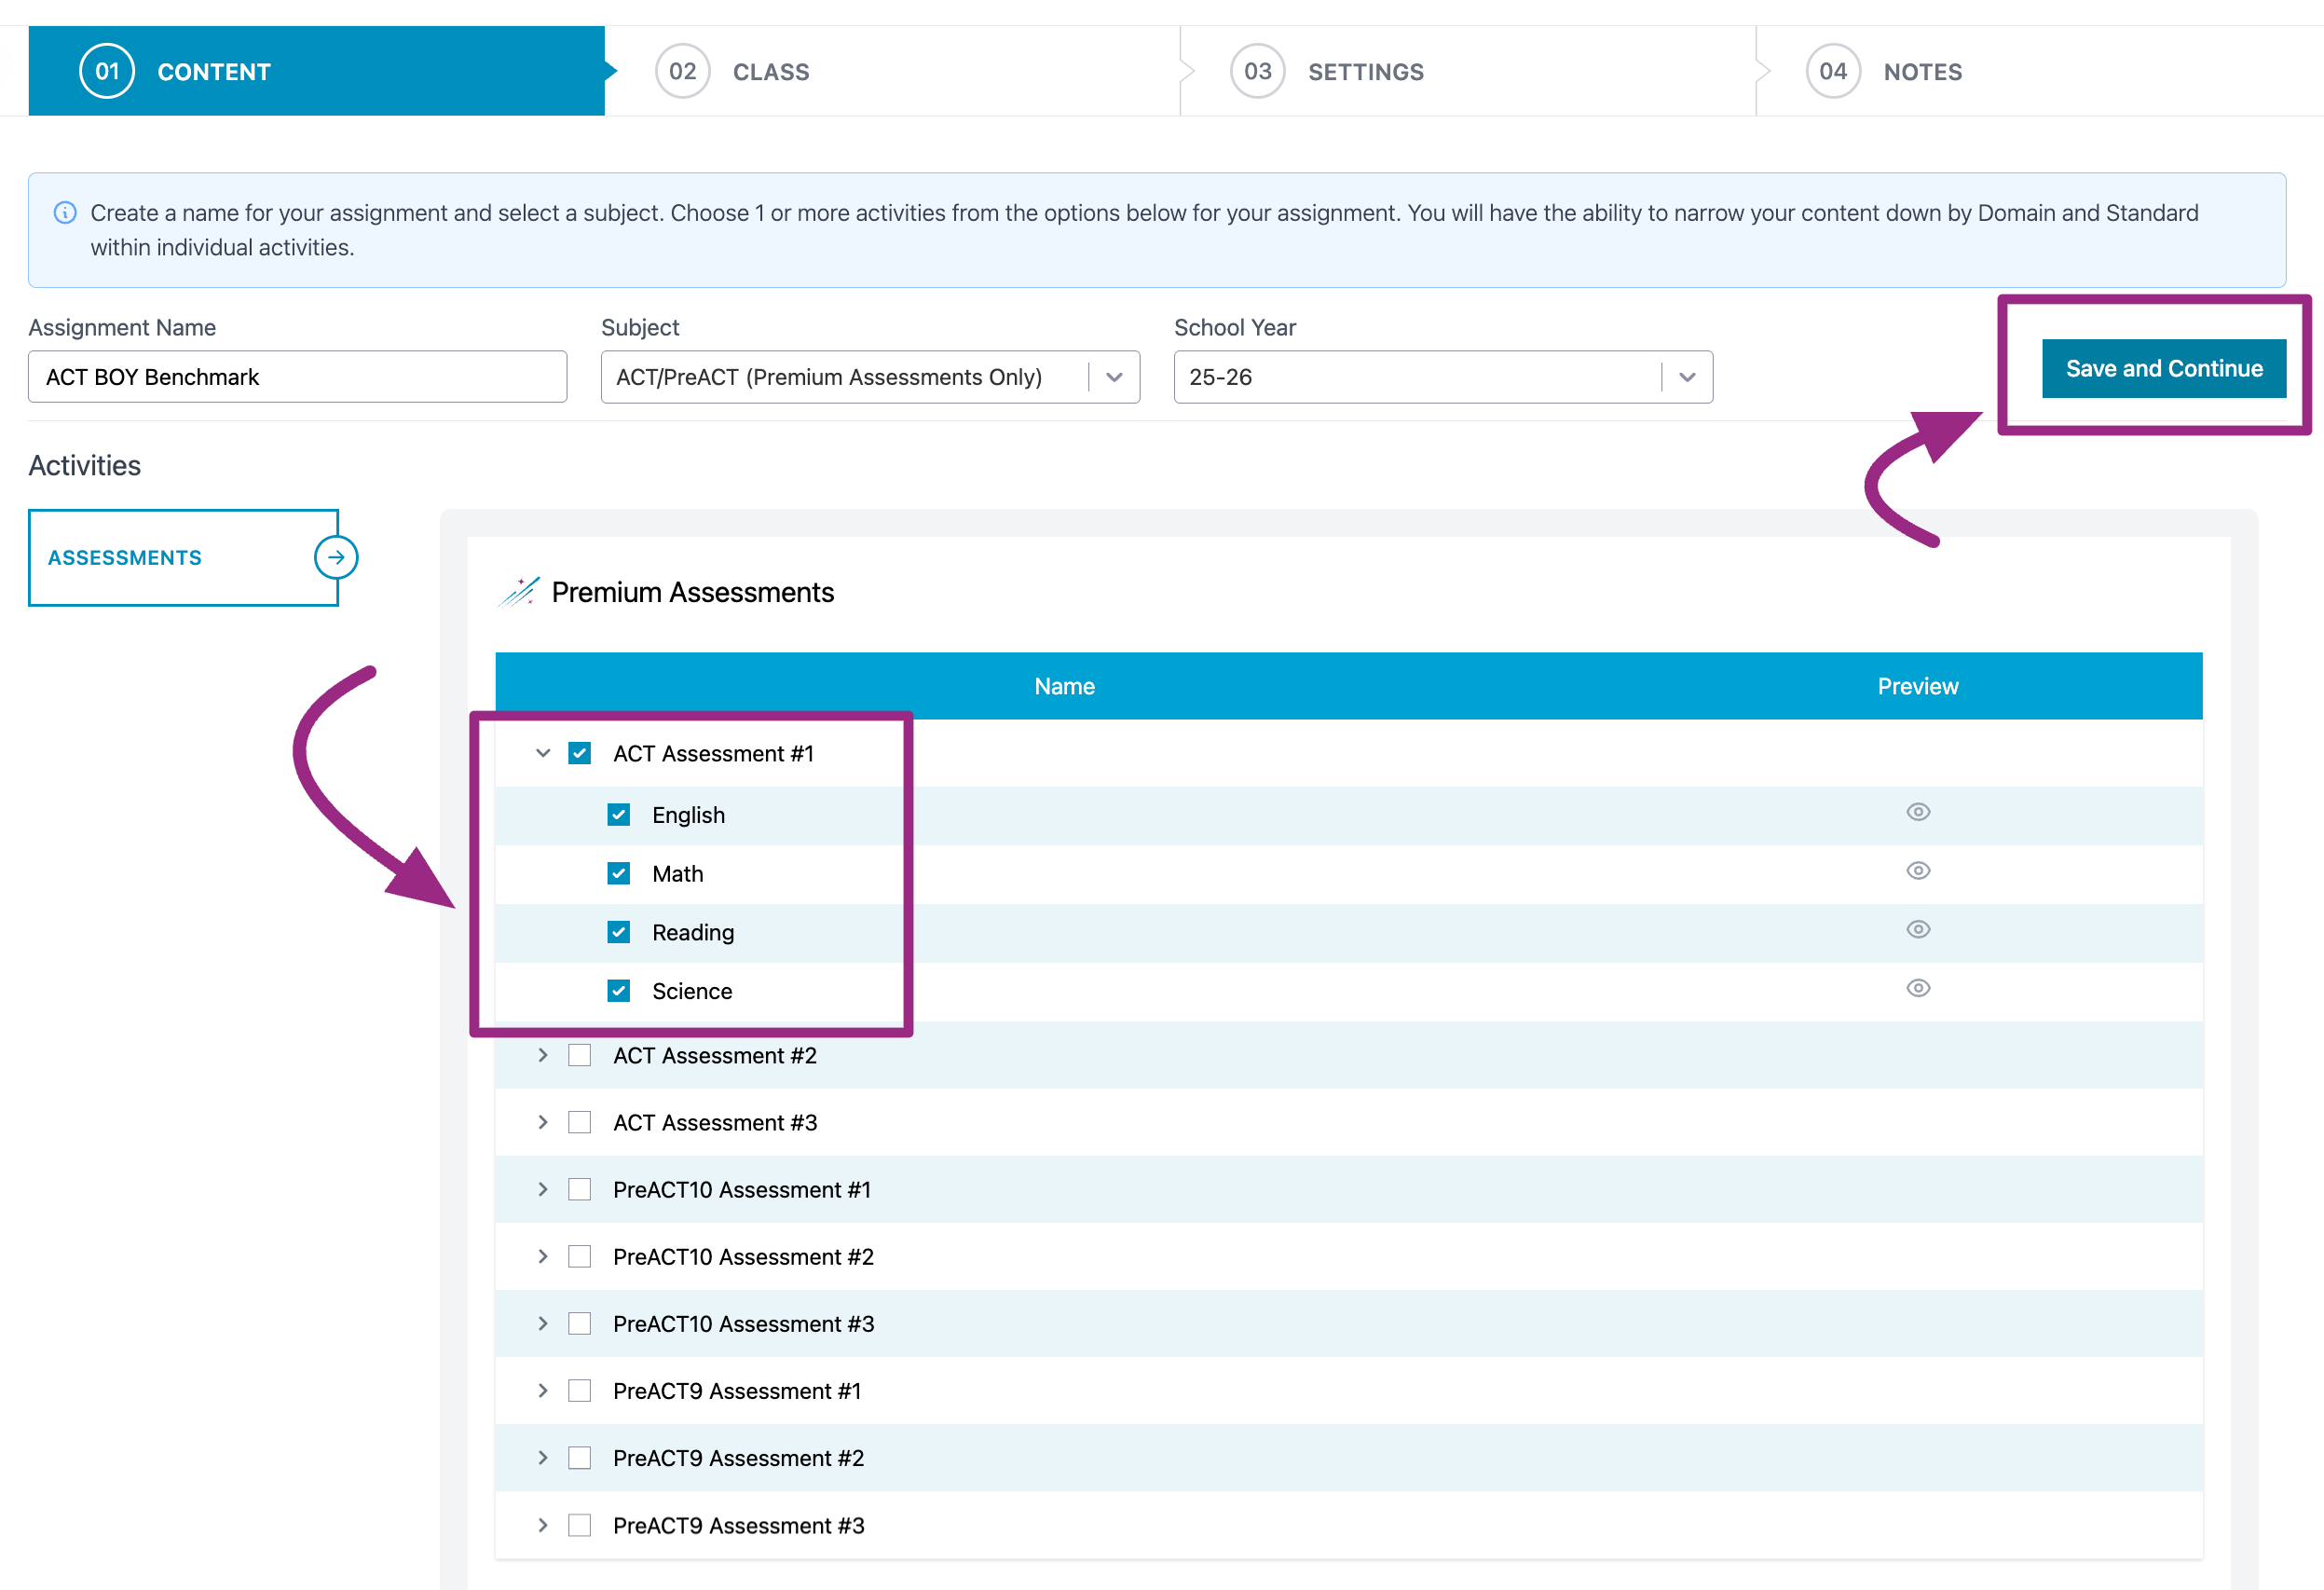Go to the Notes step tab
The height and width of the screenshot is (1590, 2324).
pos(2040,71)
